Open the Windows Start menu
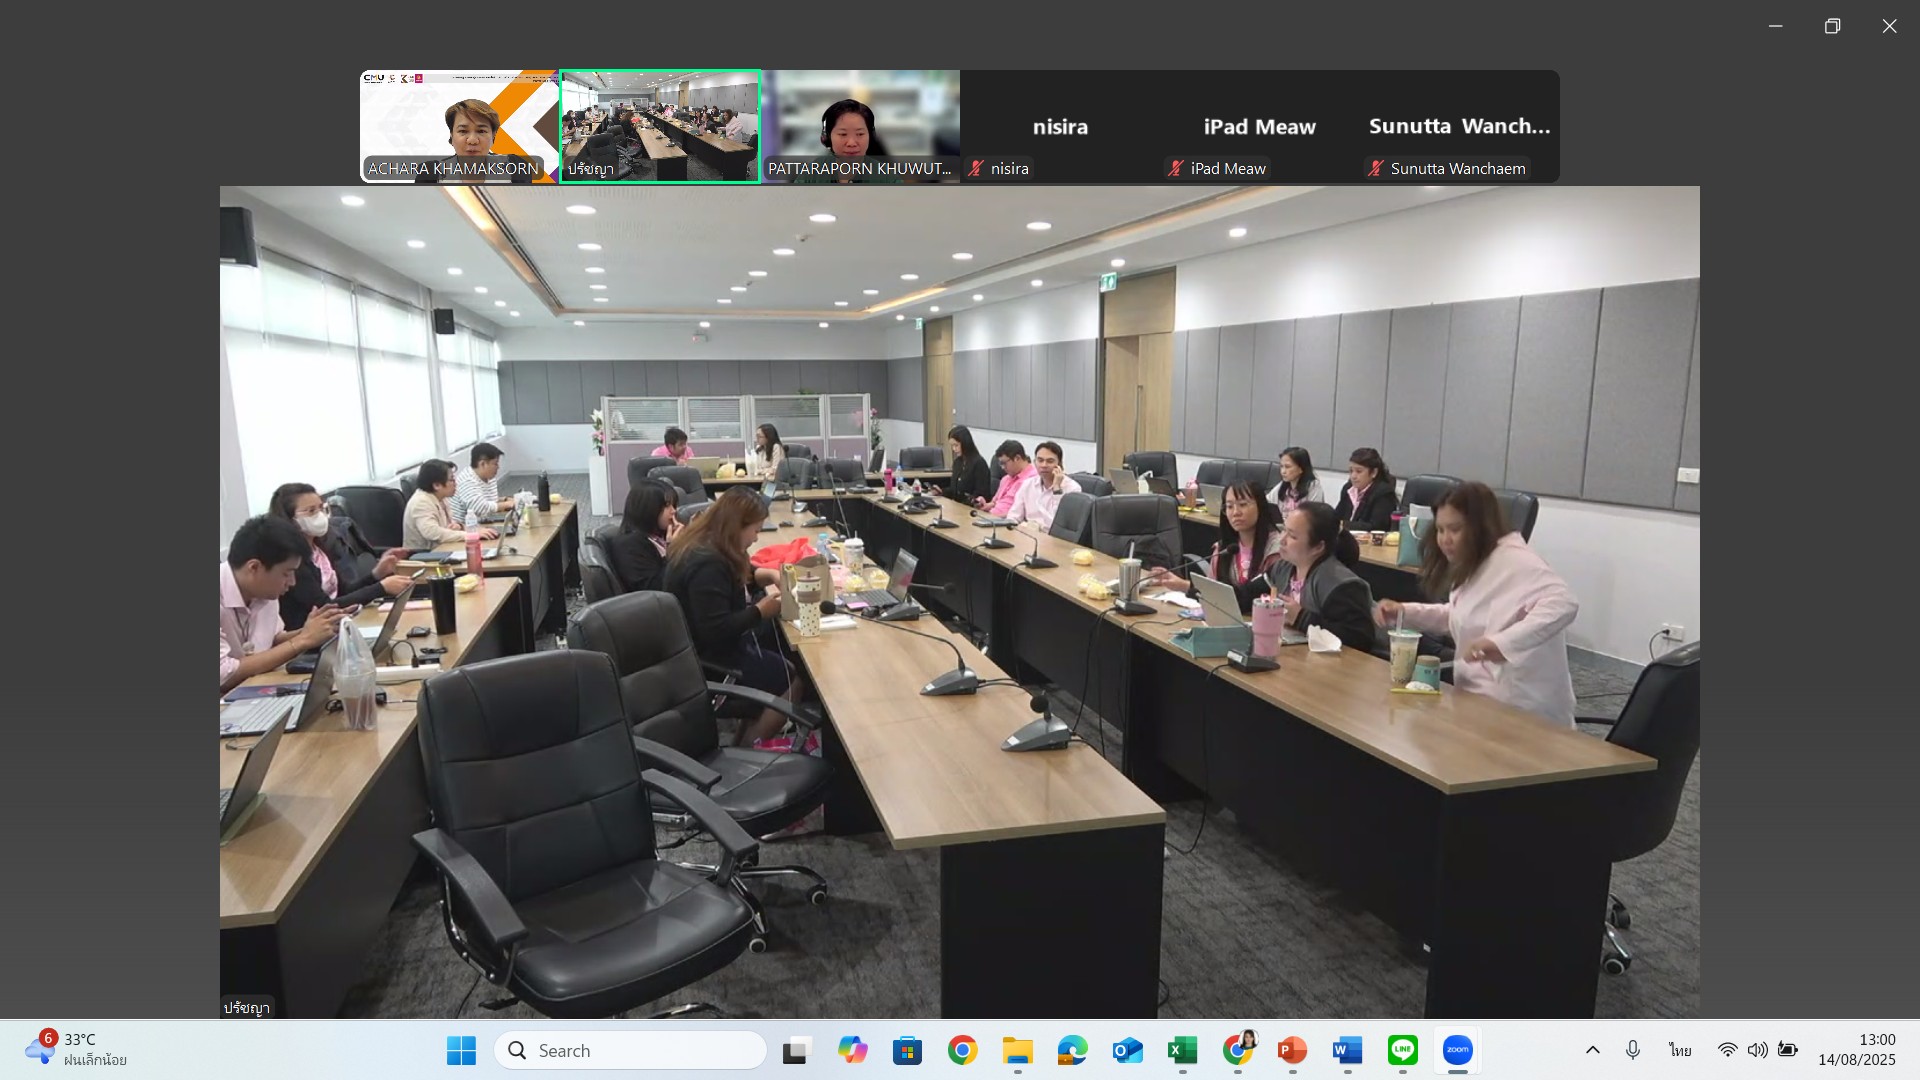This screenshot has width=1920, height=1080. tap(461, 1050)
